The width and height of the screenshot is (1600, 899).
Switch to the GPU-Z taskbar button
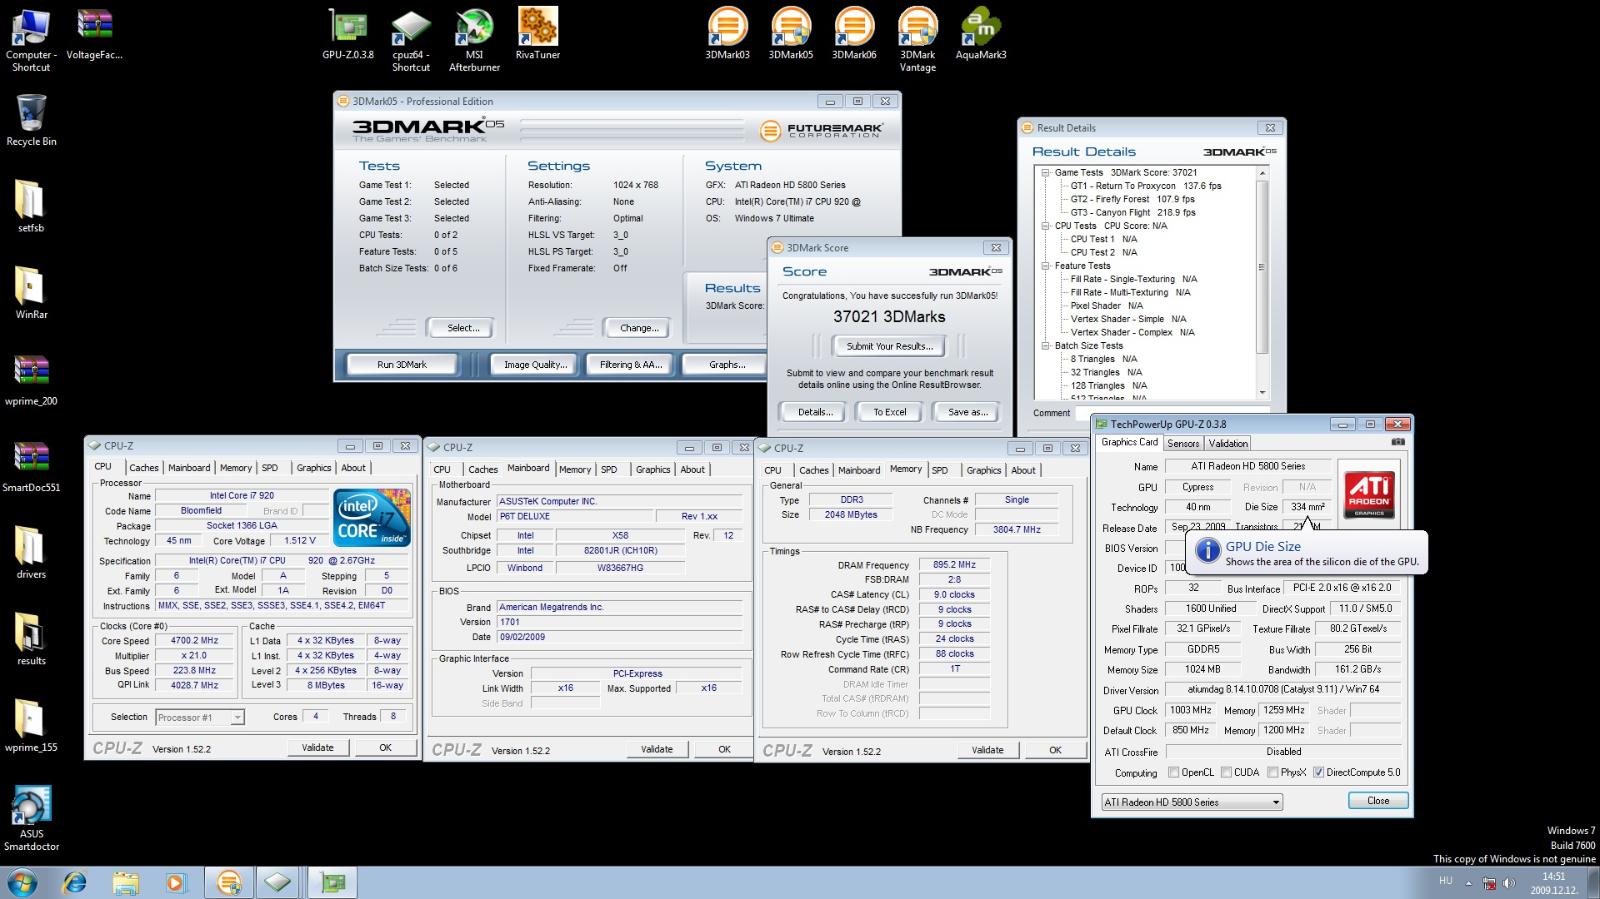click(333, 883)
